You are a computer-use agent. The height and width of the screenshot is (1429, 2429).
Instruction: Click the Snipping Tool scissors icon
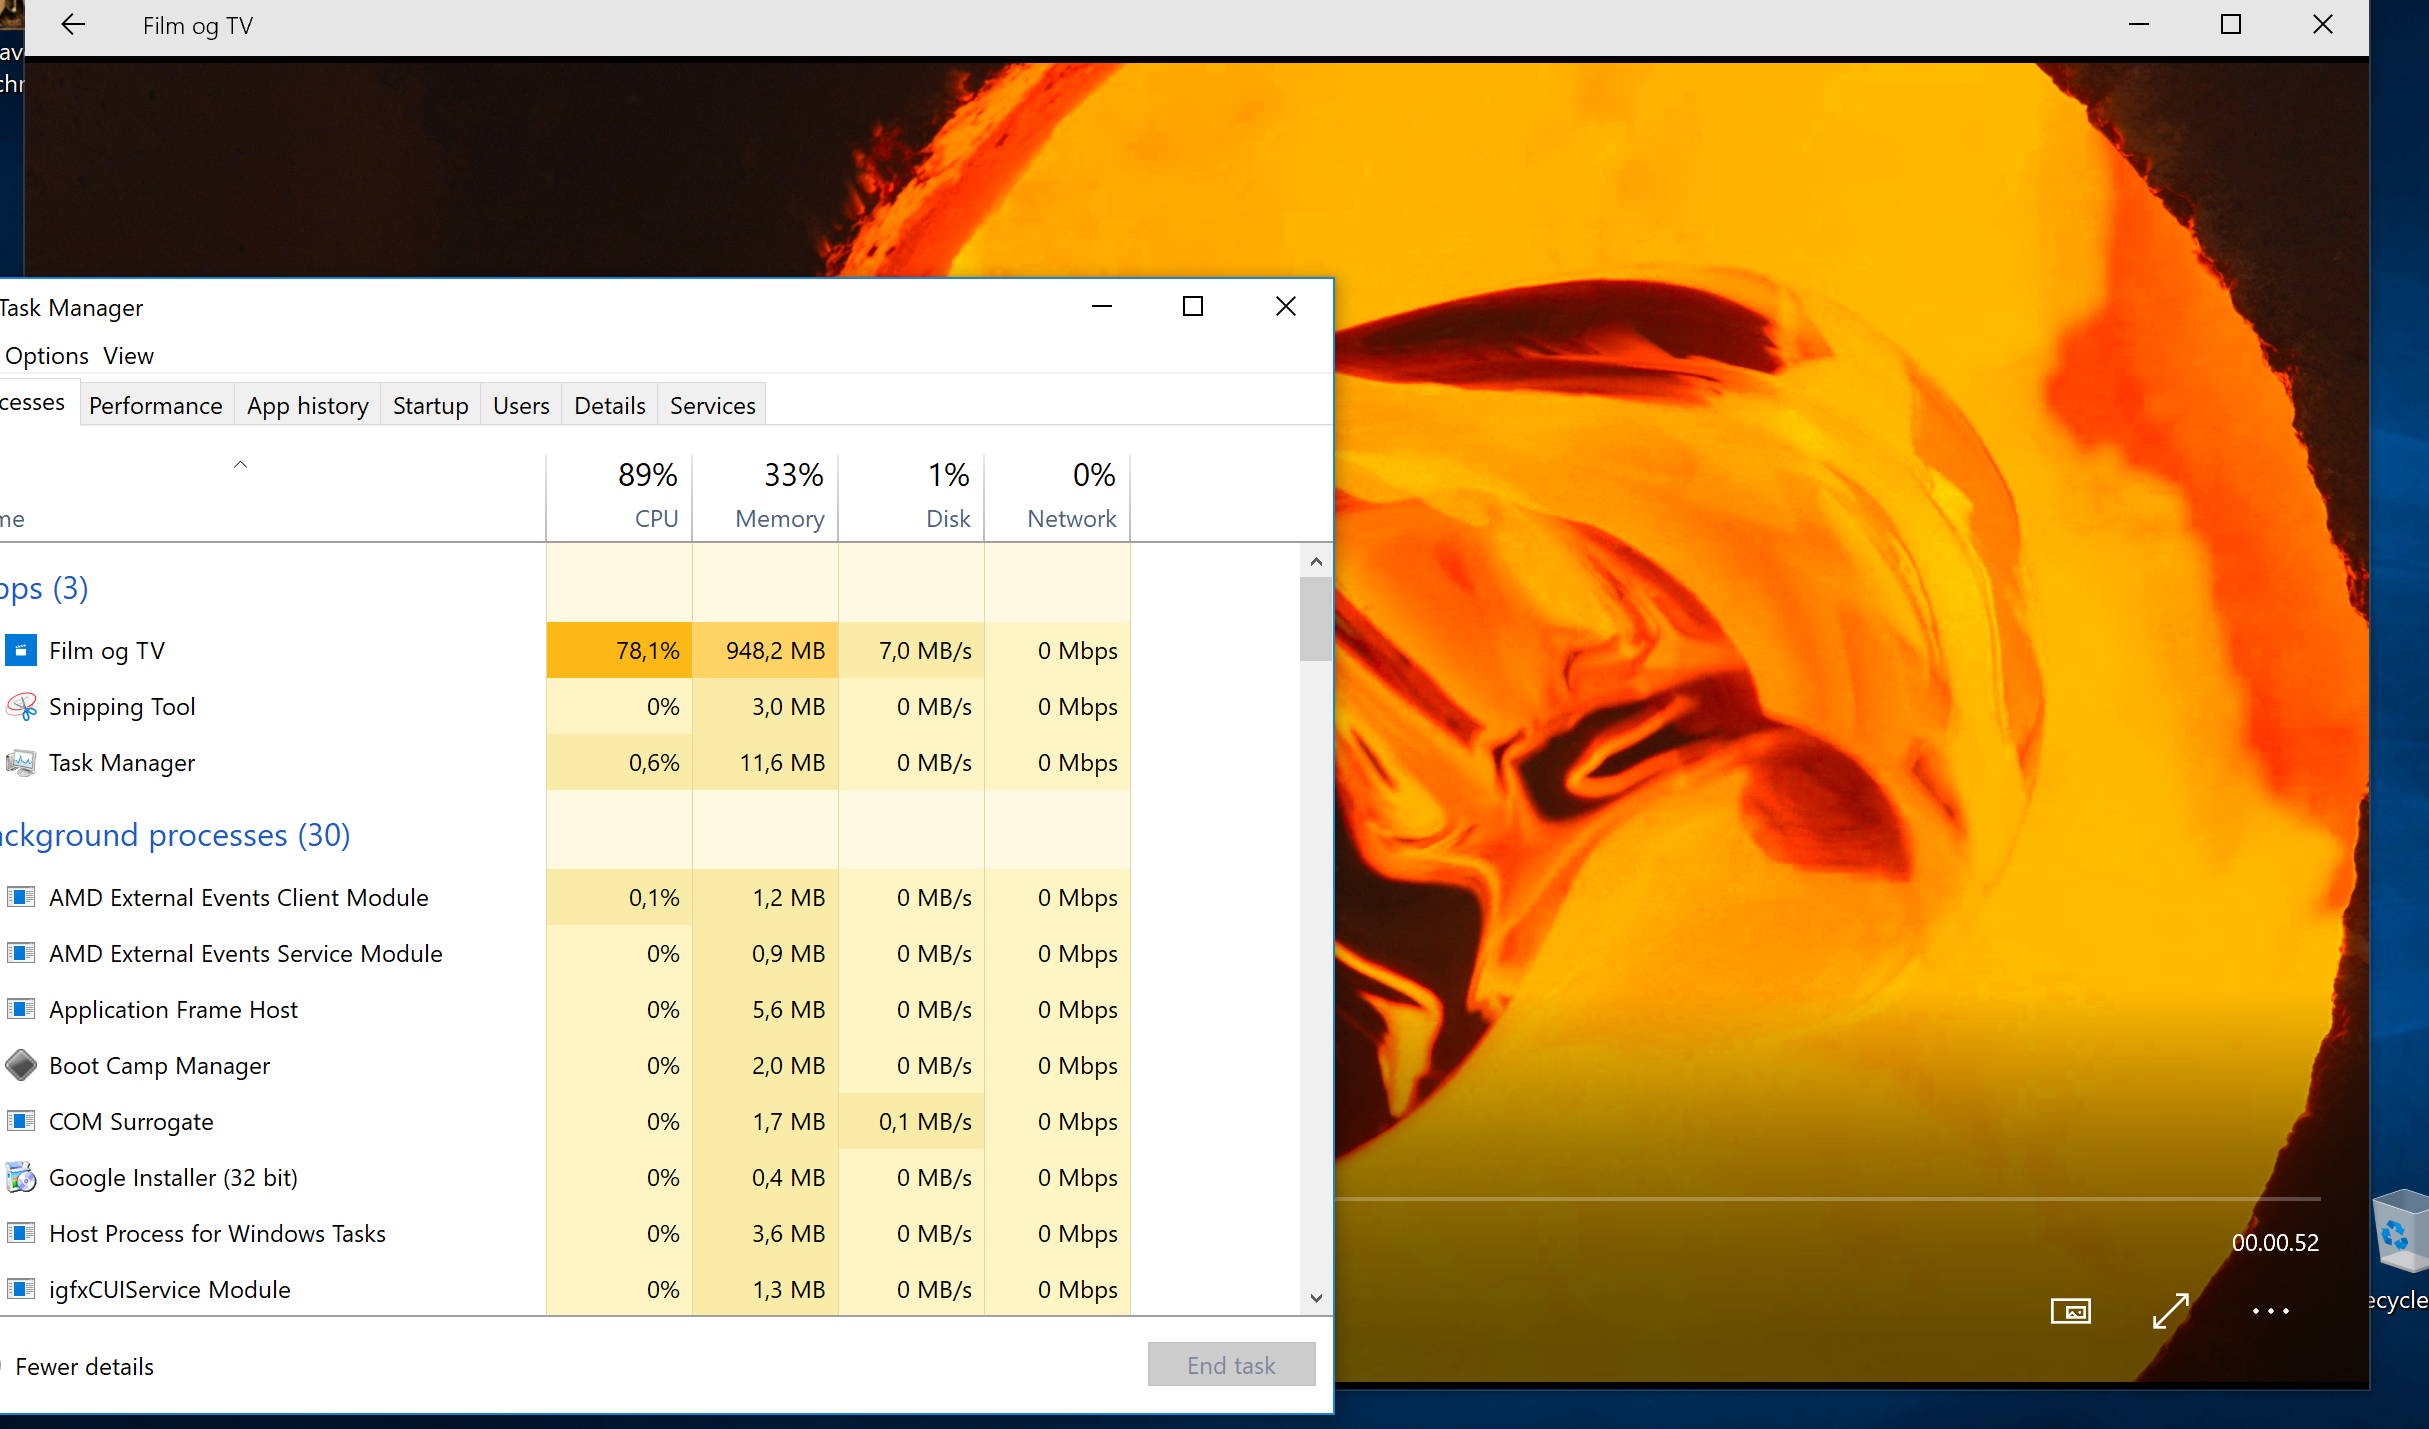point(21,707)
